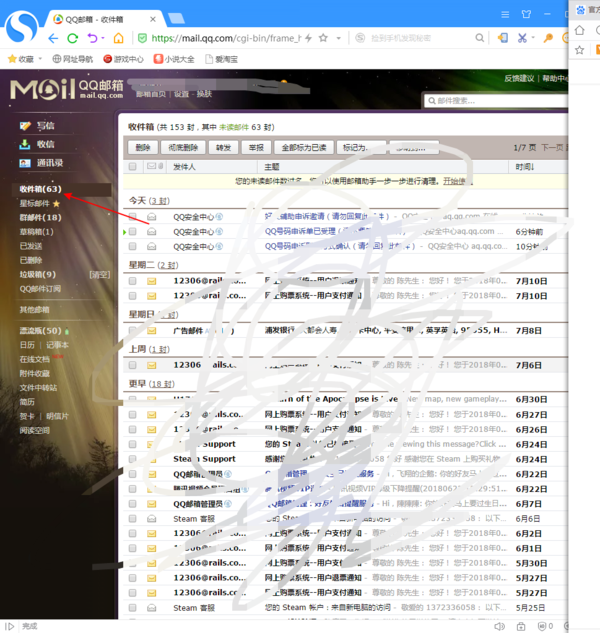Screen dimensions: 600x633
Task: Open the 星标邮件 starred folder
Action: pos(35,203)
